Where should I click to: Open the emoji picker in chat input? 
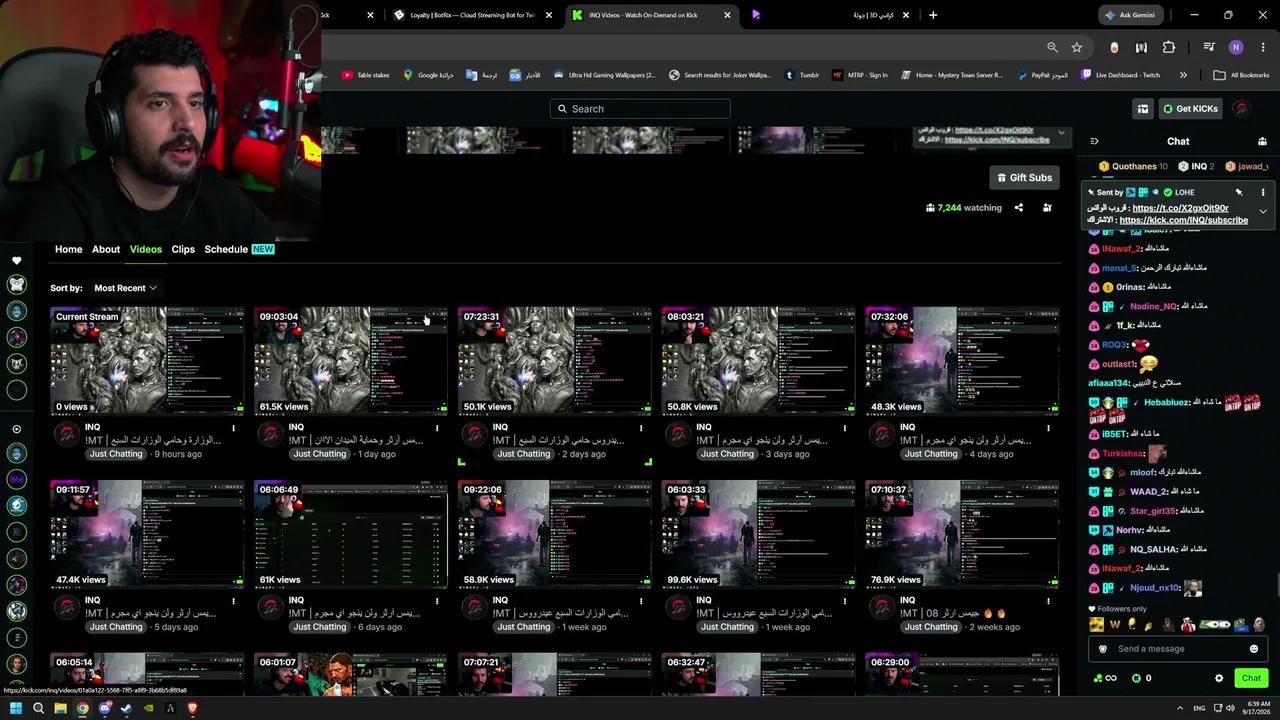(1254, 649)
